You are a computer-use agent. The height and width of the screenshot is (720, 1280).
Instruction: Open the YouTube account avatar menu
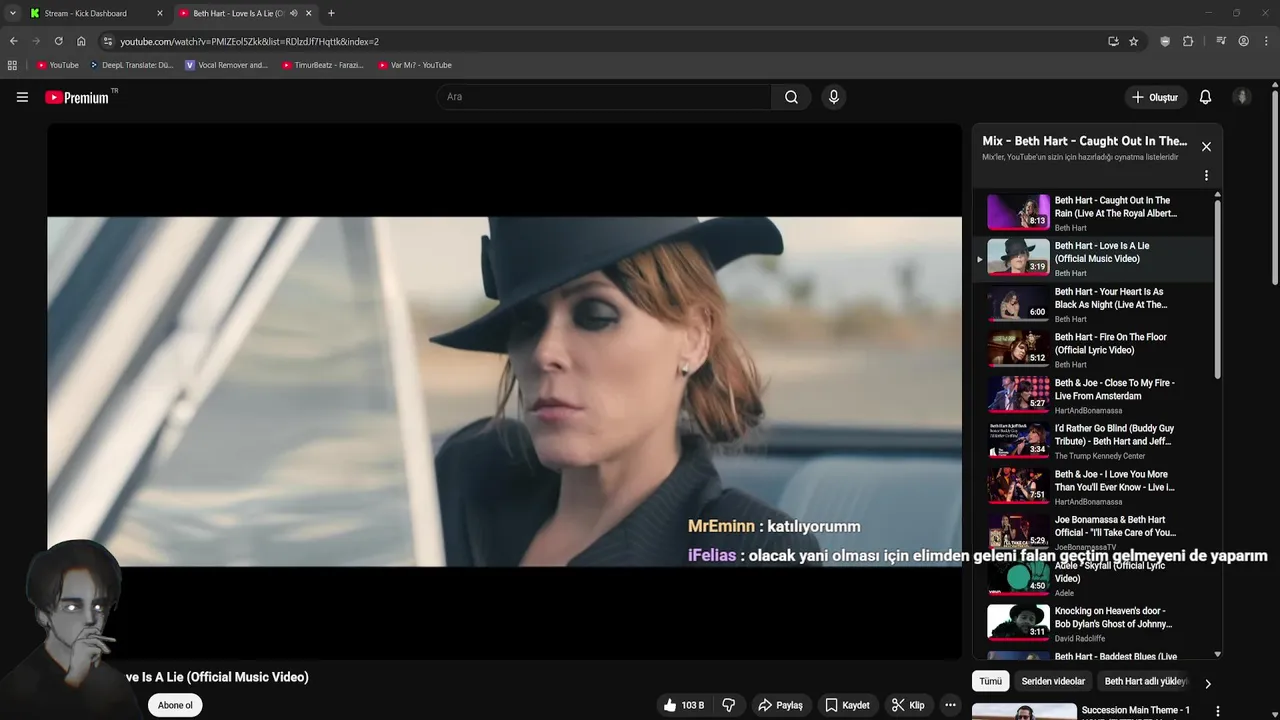[1242, 97]
